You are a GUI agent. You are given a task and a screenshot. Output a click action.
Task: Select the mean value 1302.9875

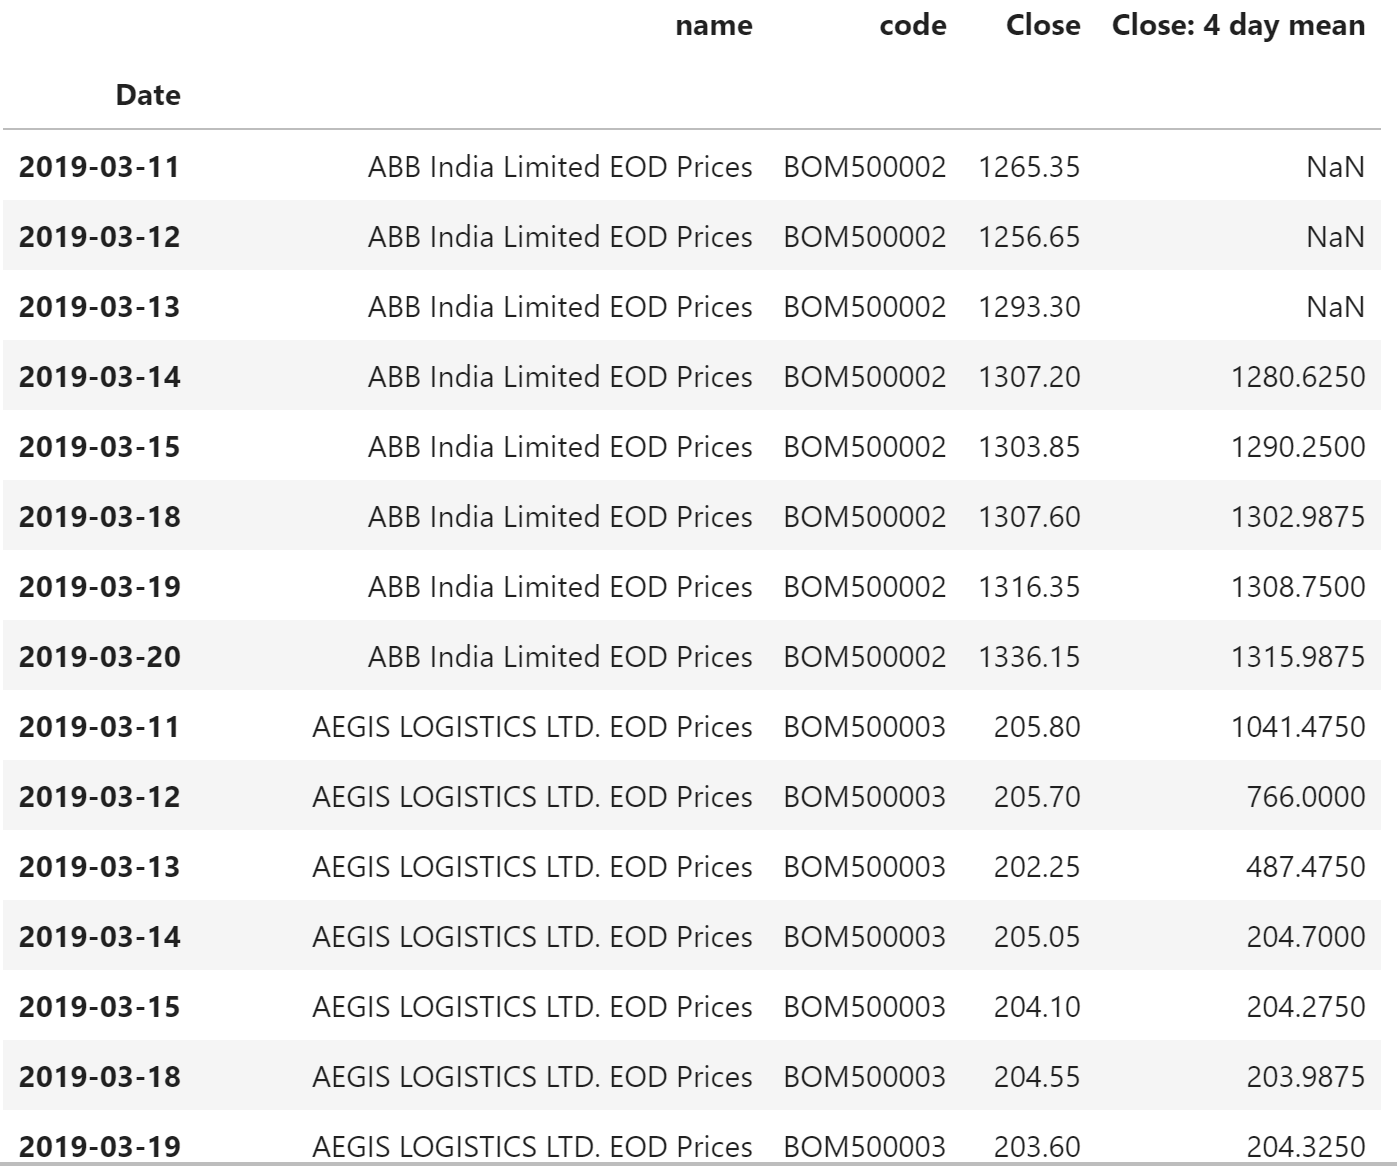[x=1297, y=517]
